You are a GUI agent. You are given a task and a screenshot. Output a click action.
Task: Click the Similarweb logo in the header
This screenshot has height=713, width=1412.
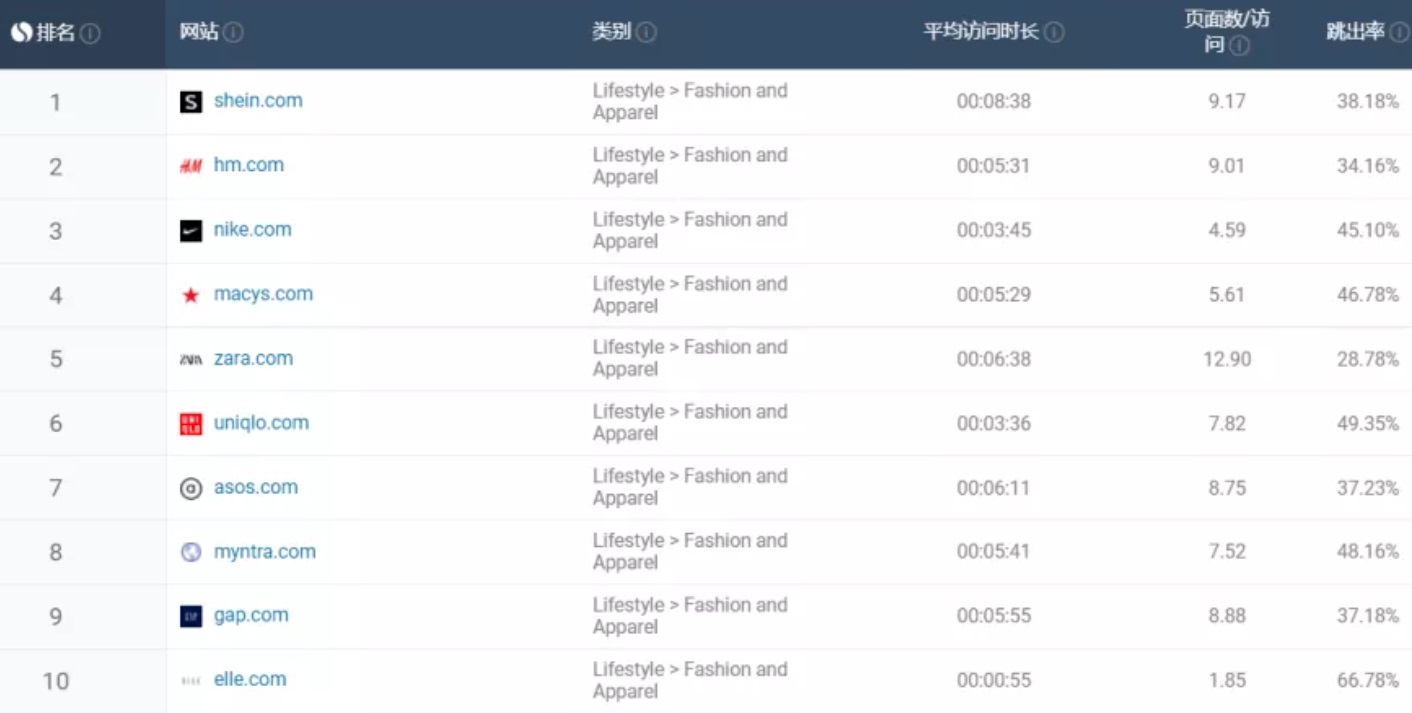point(22,33)
